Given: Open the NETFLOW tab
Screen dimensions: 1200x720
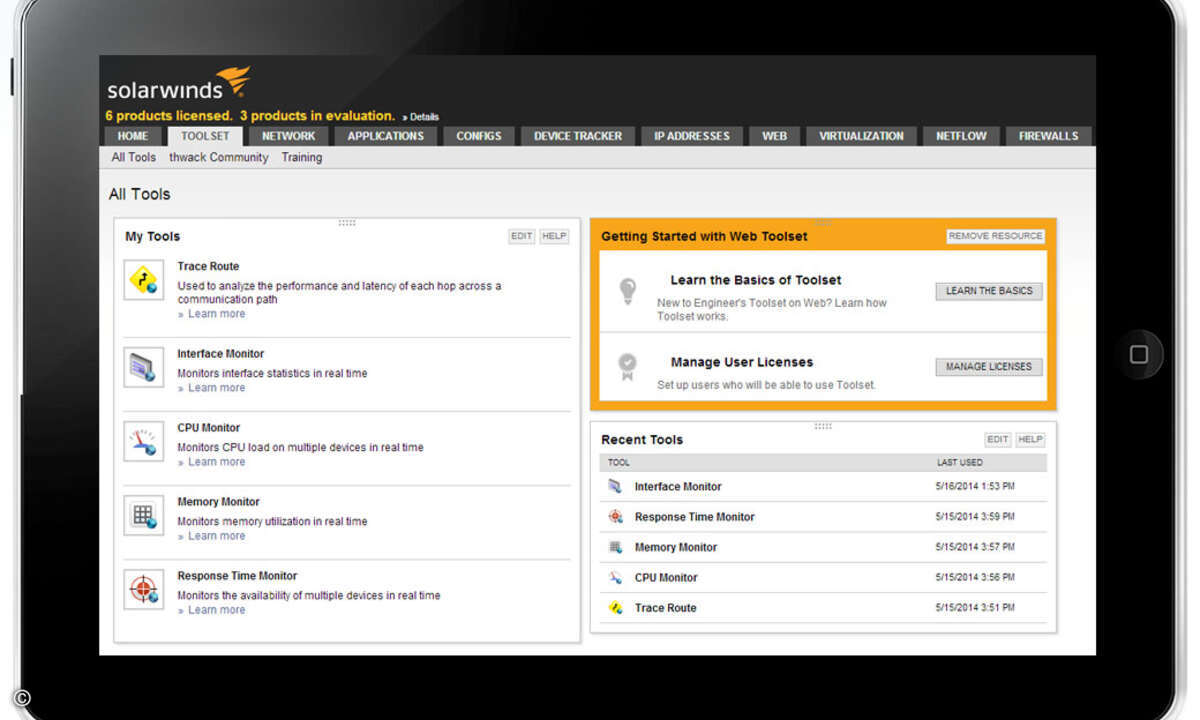Looking at the screenshot, I should coord(961,136).
